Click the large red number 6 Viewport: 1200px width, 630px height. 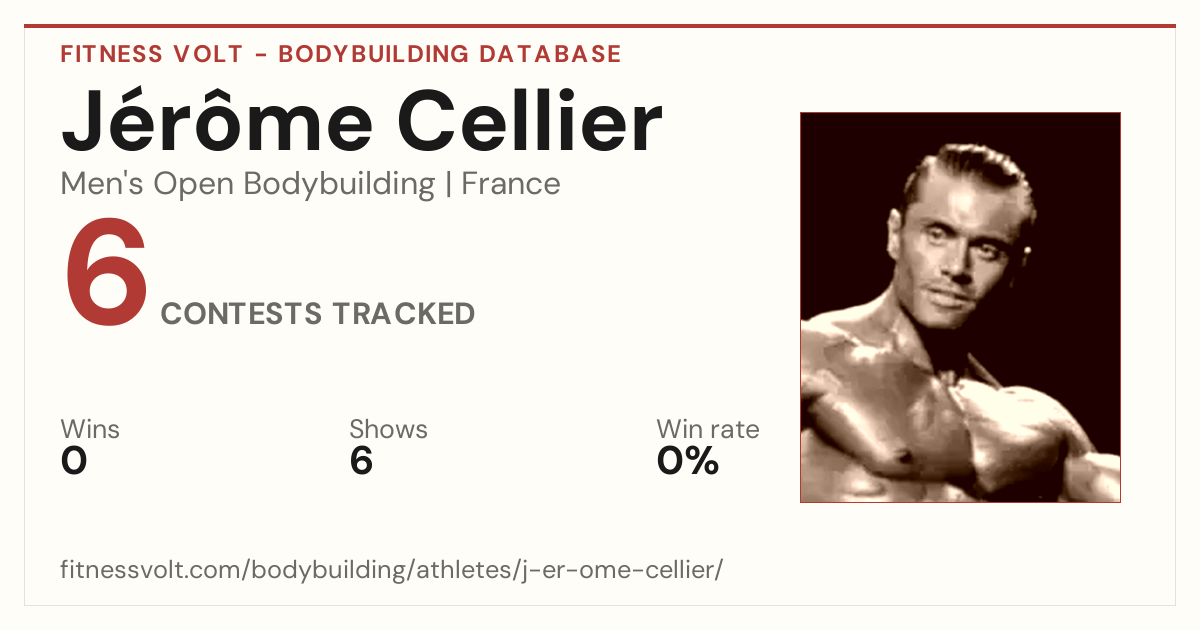(106, 274)
